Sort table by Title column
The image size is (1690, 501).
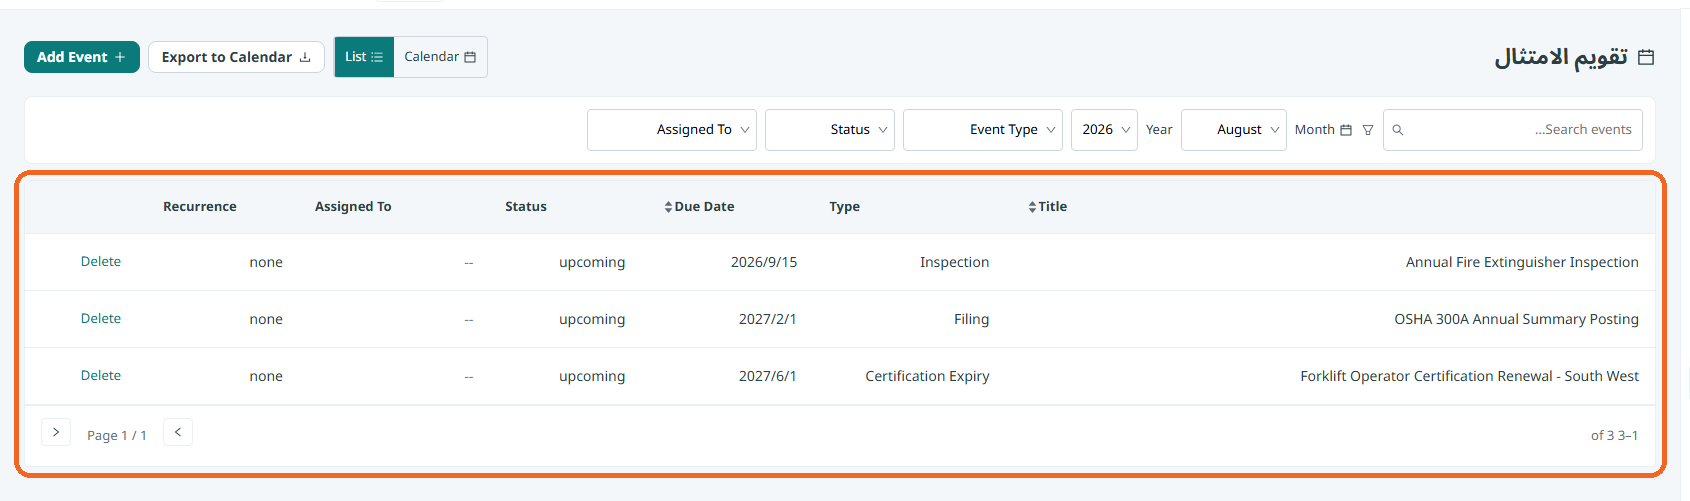coord(1047,207)
